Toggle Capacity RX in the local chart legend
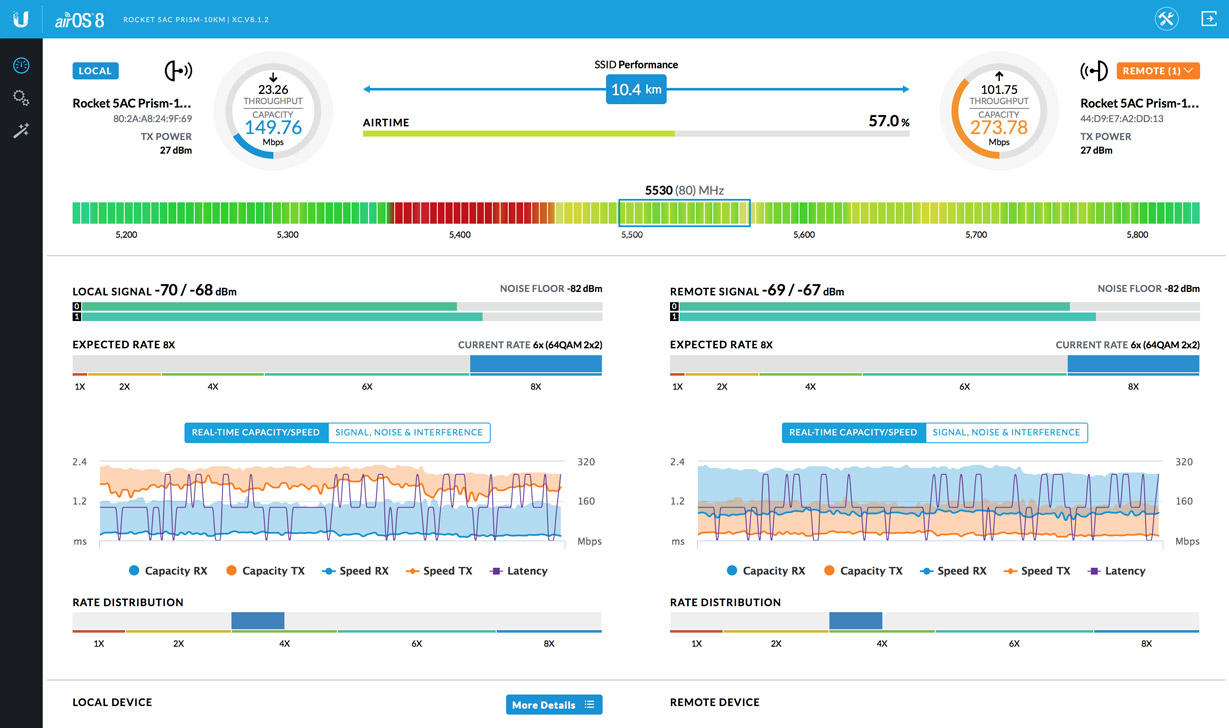This screenshot has width=1229, height=728. pyautogui.click(x=168, y=571)
